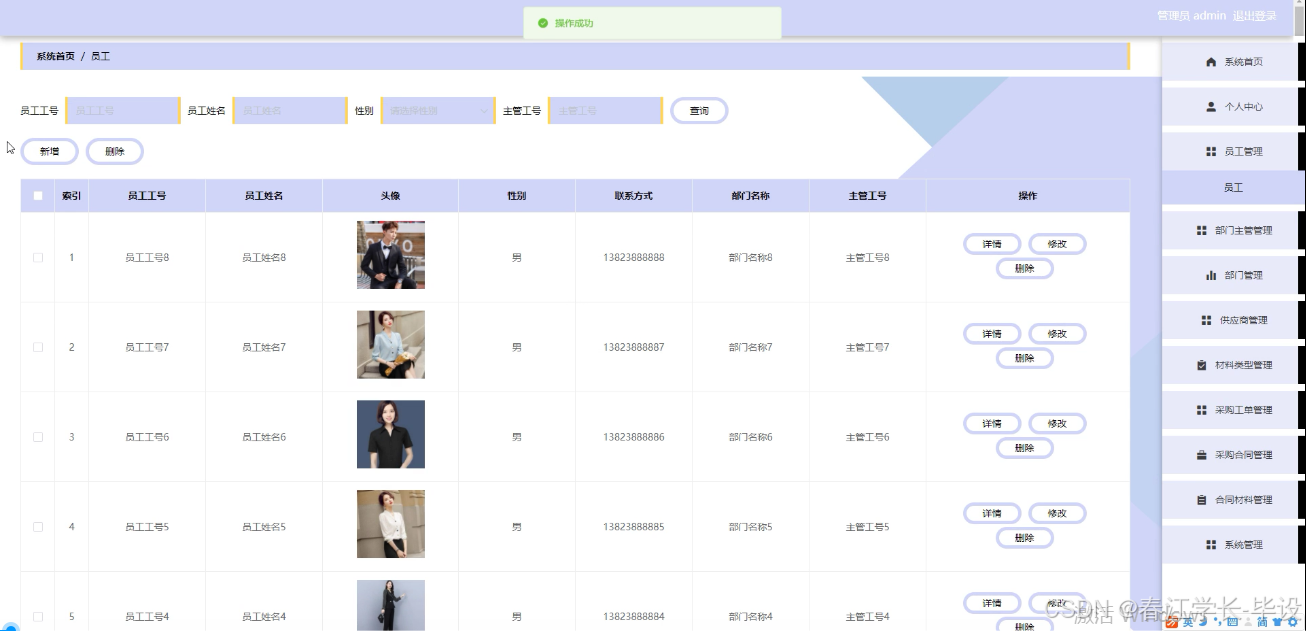Click the 英 language indicator in the taskbar
This screenshot has height=631, width=1306.
tap(1188, 622)
